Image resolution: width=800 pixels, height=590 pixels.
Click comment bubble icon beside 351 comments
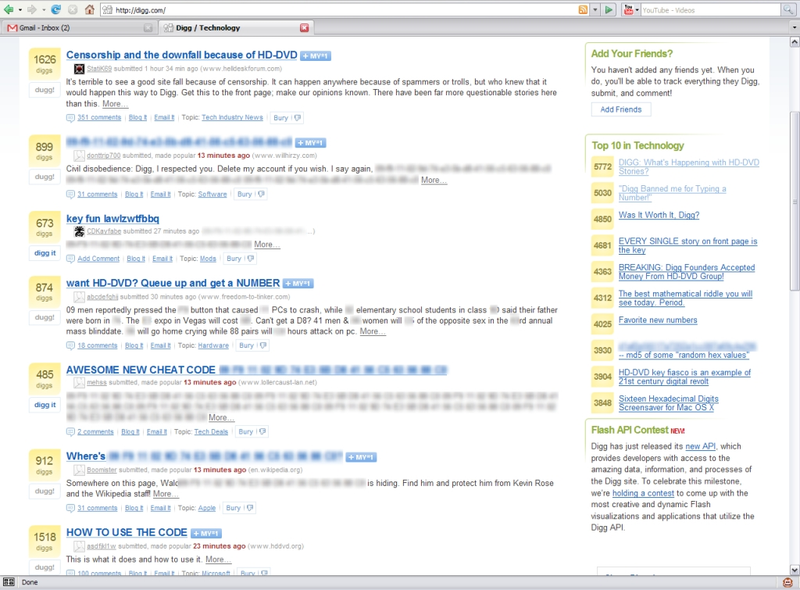[70, 118]
